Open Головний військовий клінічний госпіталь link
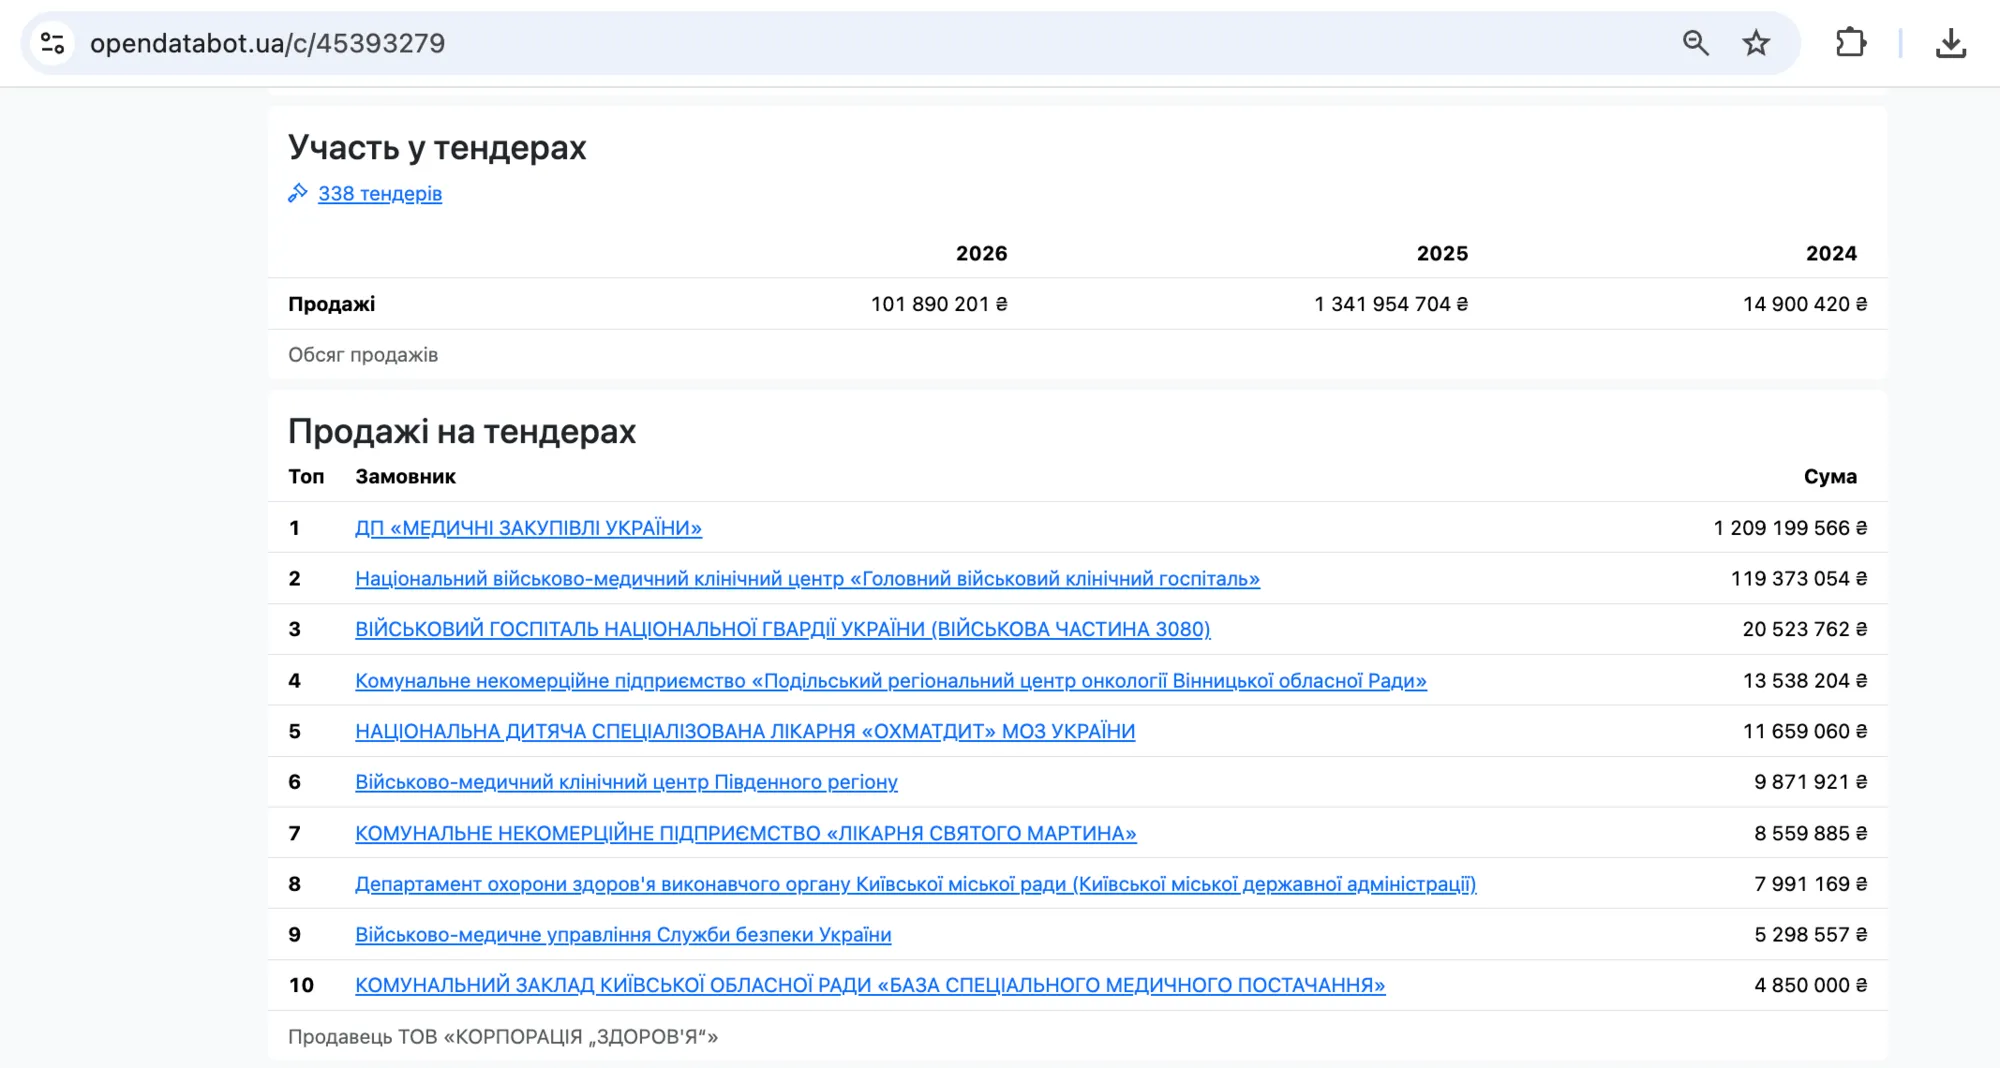Screen dimensions: 2000x1068 pyautogui.click(x=807, y=579)
